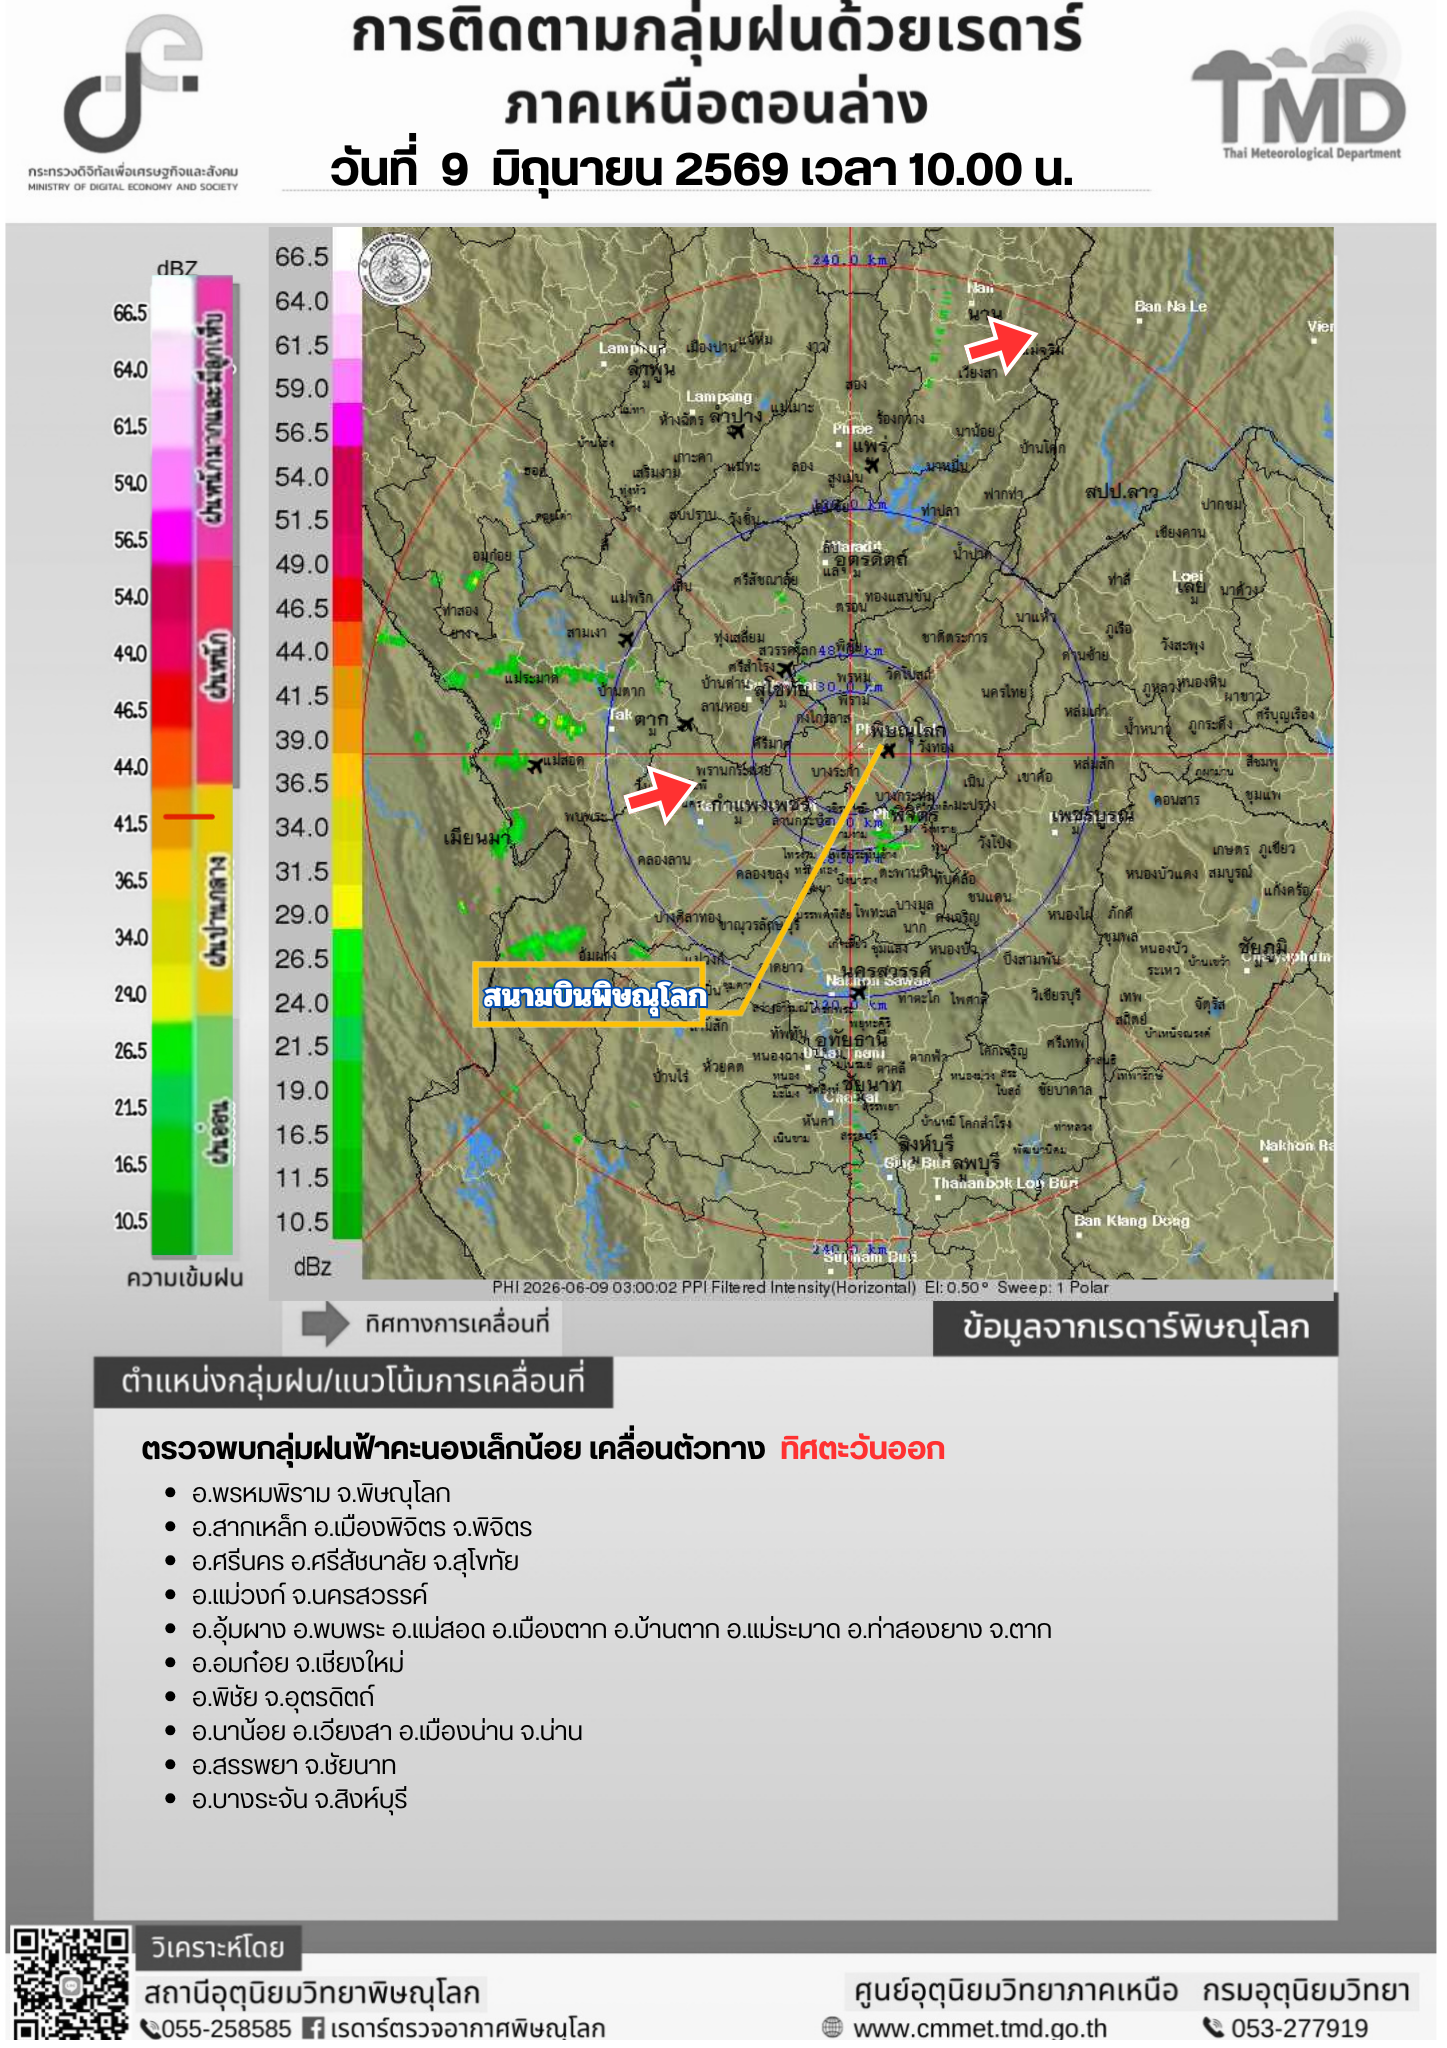Click the Ministry of Digital Economy and Society logo
The width and height of the screenshot is (1447, 2048).
133,102
